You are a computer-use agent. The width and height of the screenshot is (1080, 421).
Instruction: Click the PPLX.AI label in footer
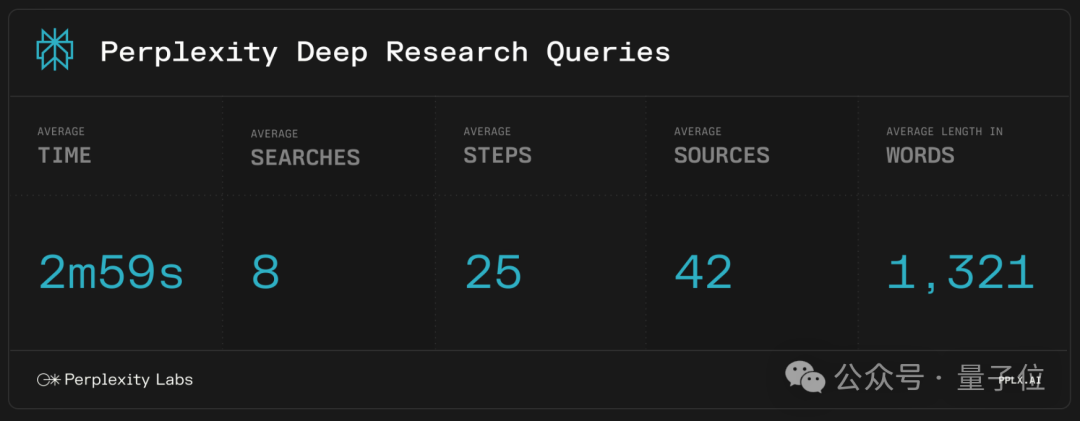[1019, 380]
